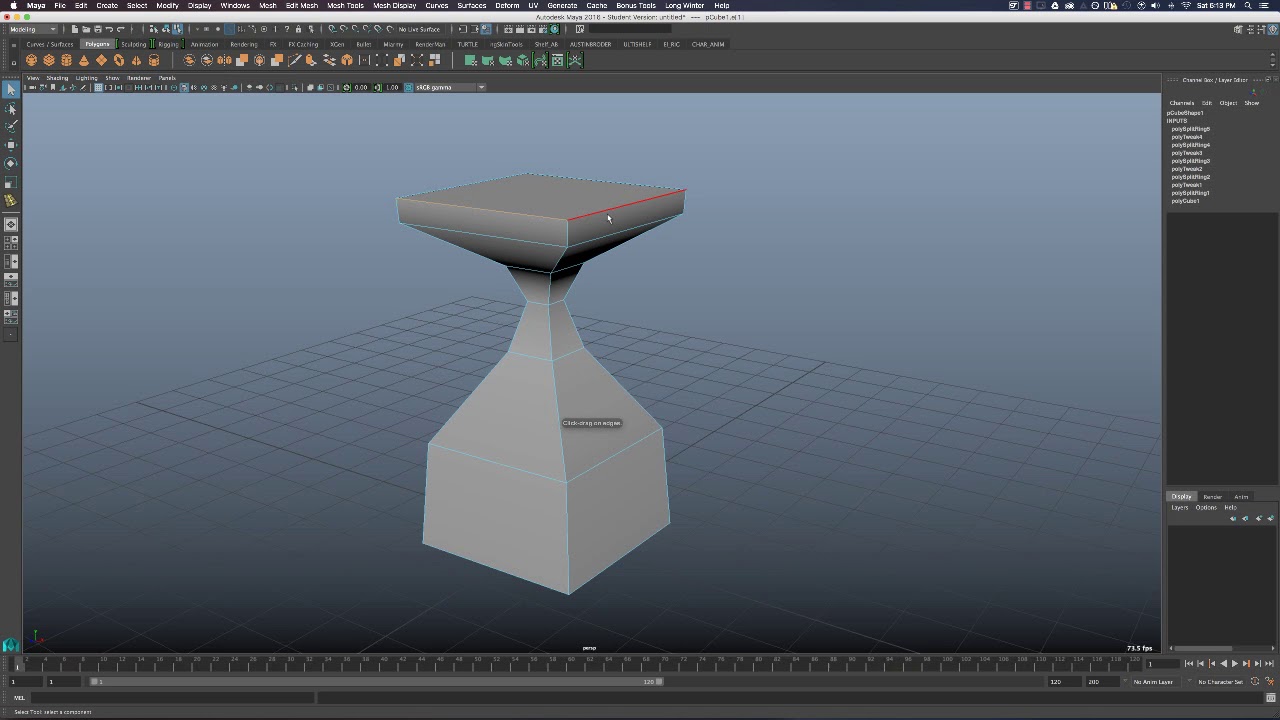
Task: Switch to the Animation shelf tab
Action: pyautogui.click(x=204, y=44)
